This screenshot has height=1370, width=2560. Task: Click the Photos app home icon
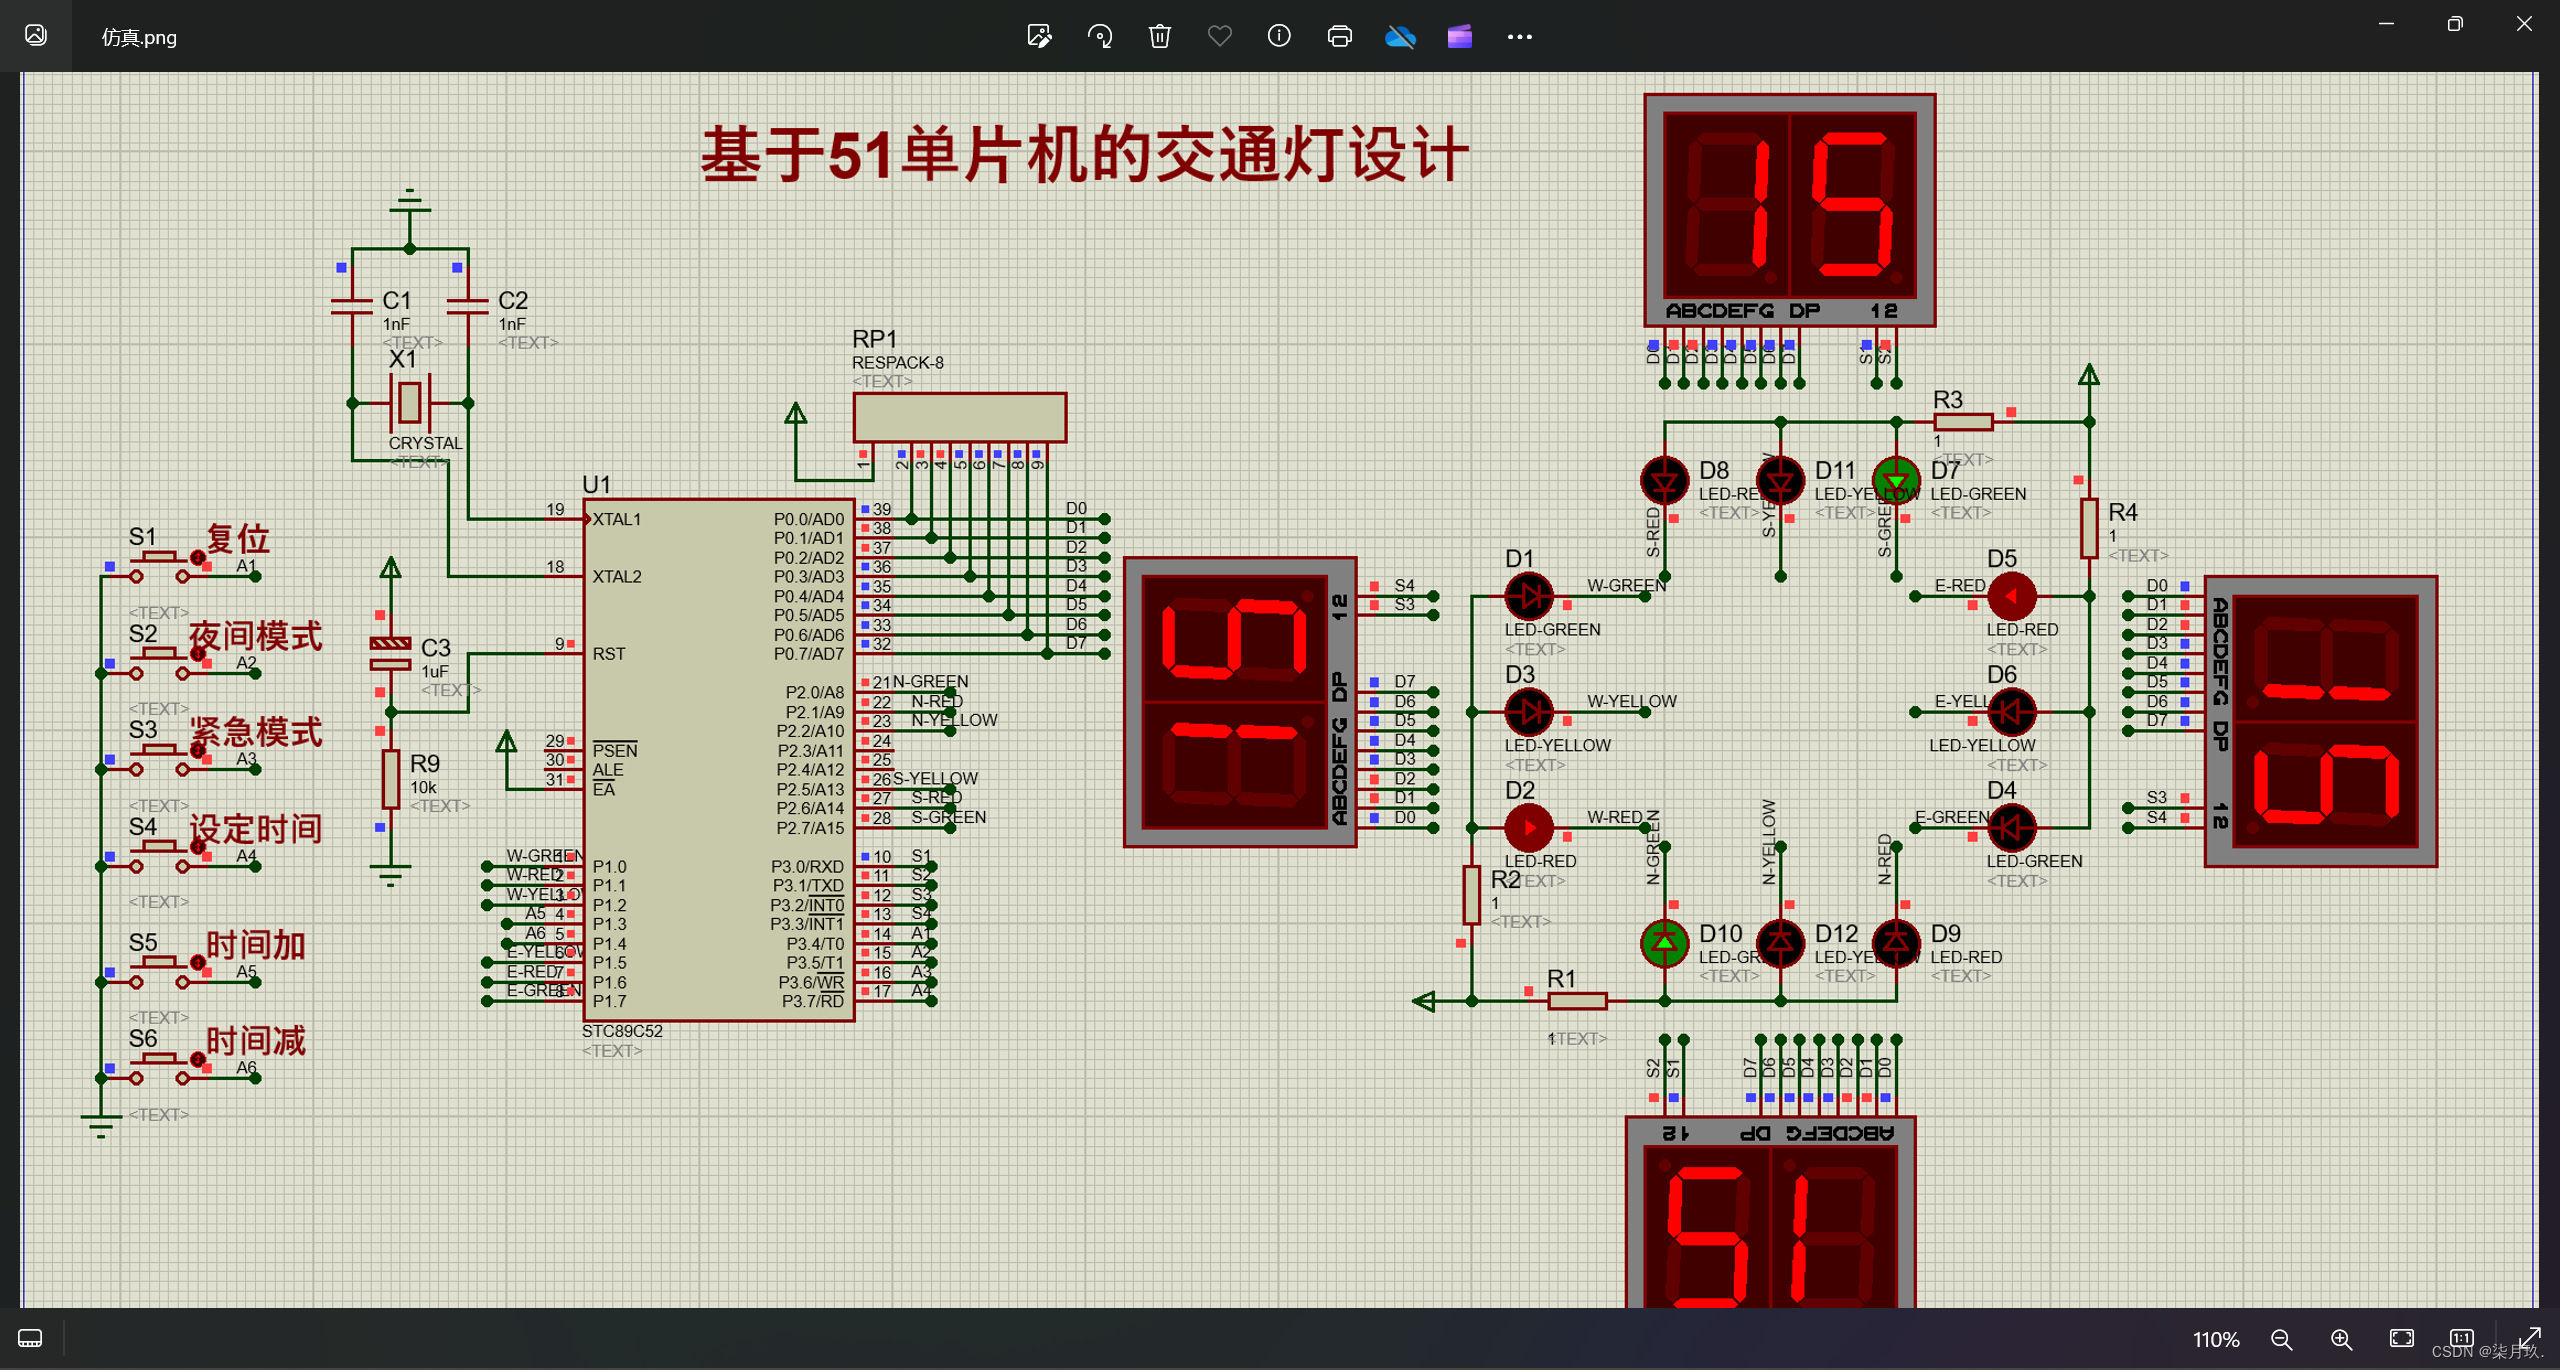coord(36,36)
